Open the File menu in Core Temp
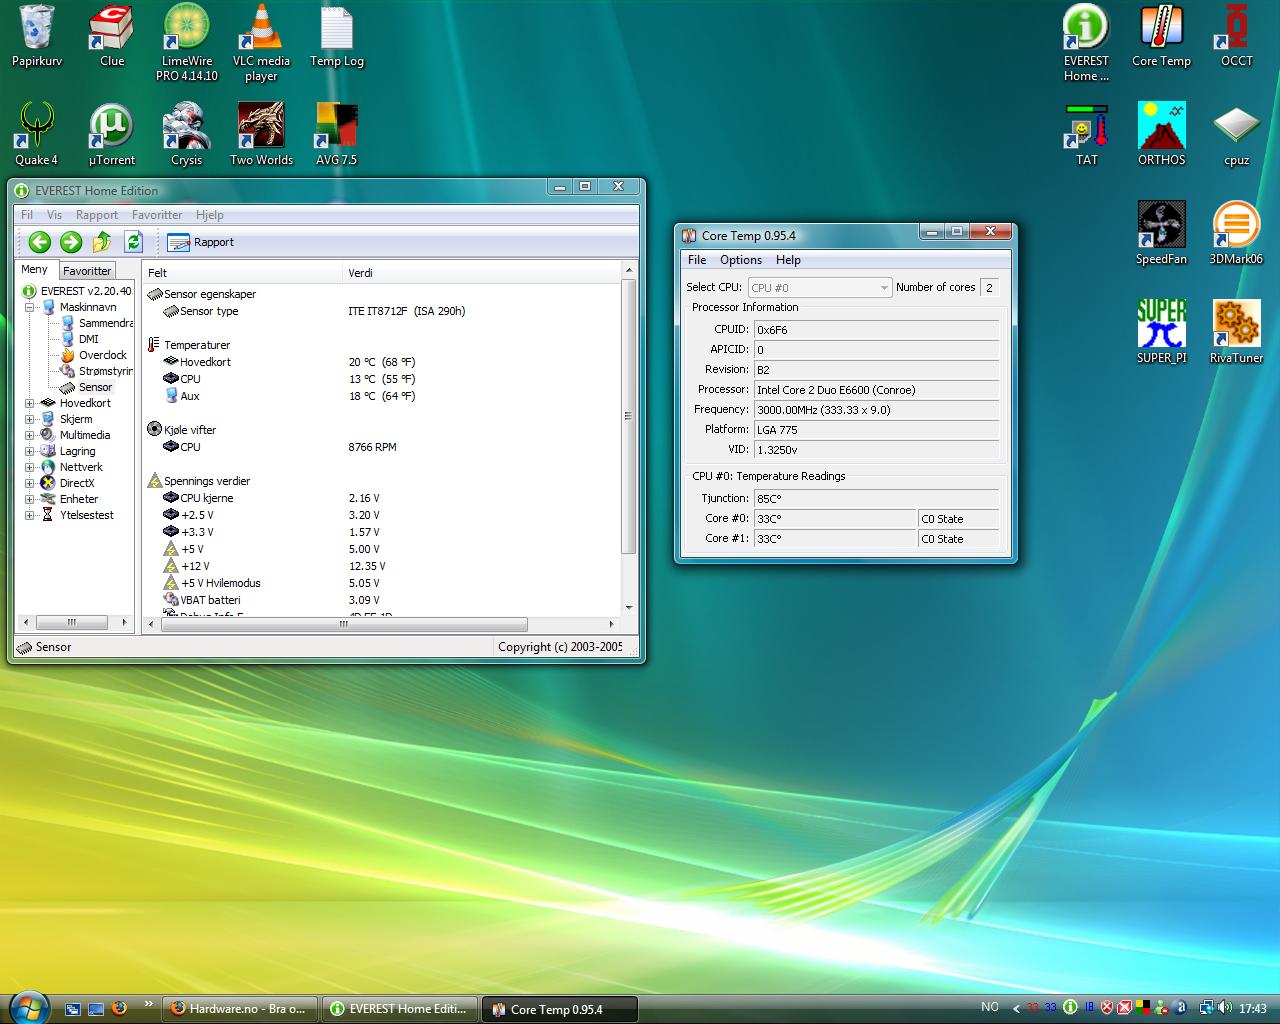Viewport: 1280px width, 1024px height. tap(697, 260)
